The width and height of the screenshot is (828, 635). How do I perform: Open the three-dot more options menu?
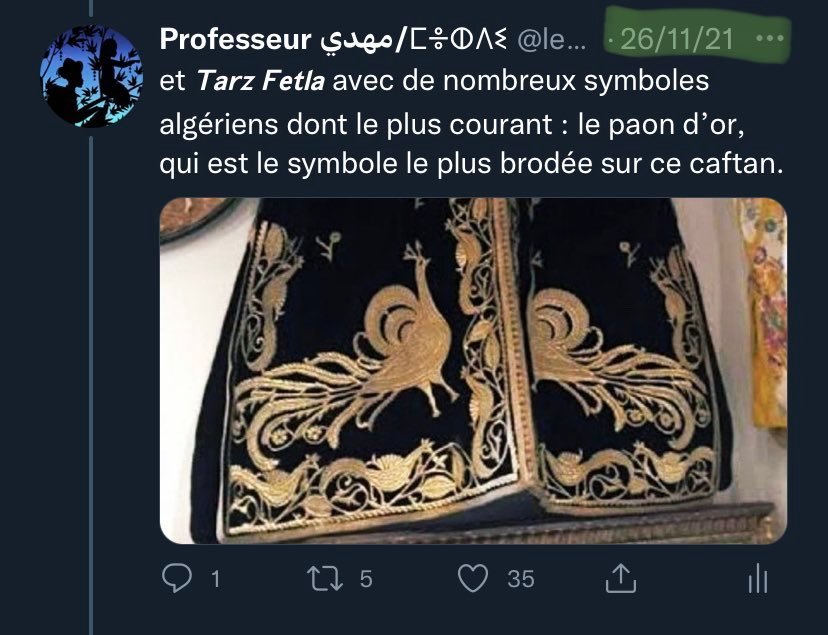[x=769, y=39]
